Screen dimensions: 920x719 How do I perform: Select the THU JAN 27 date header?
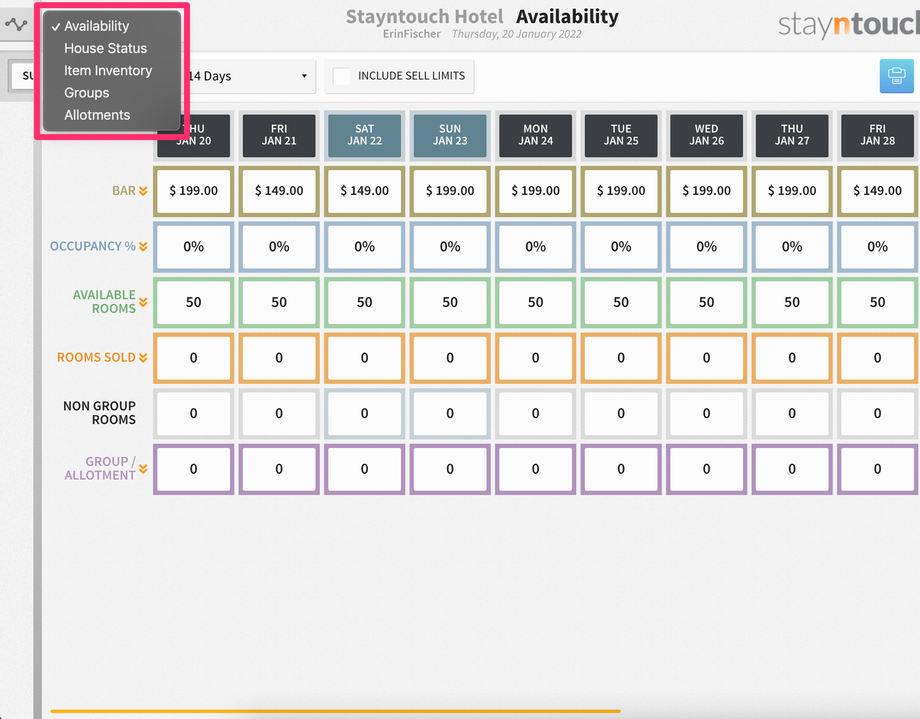(x=792, y=135)
